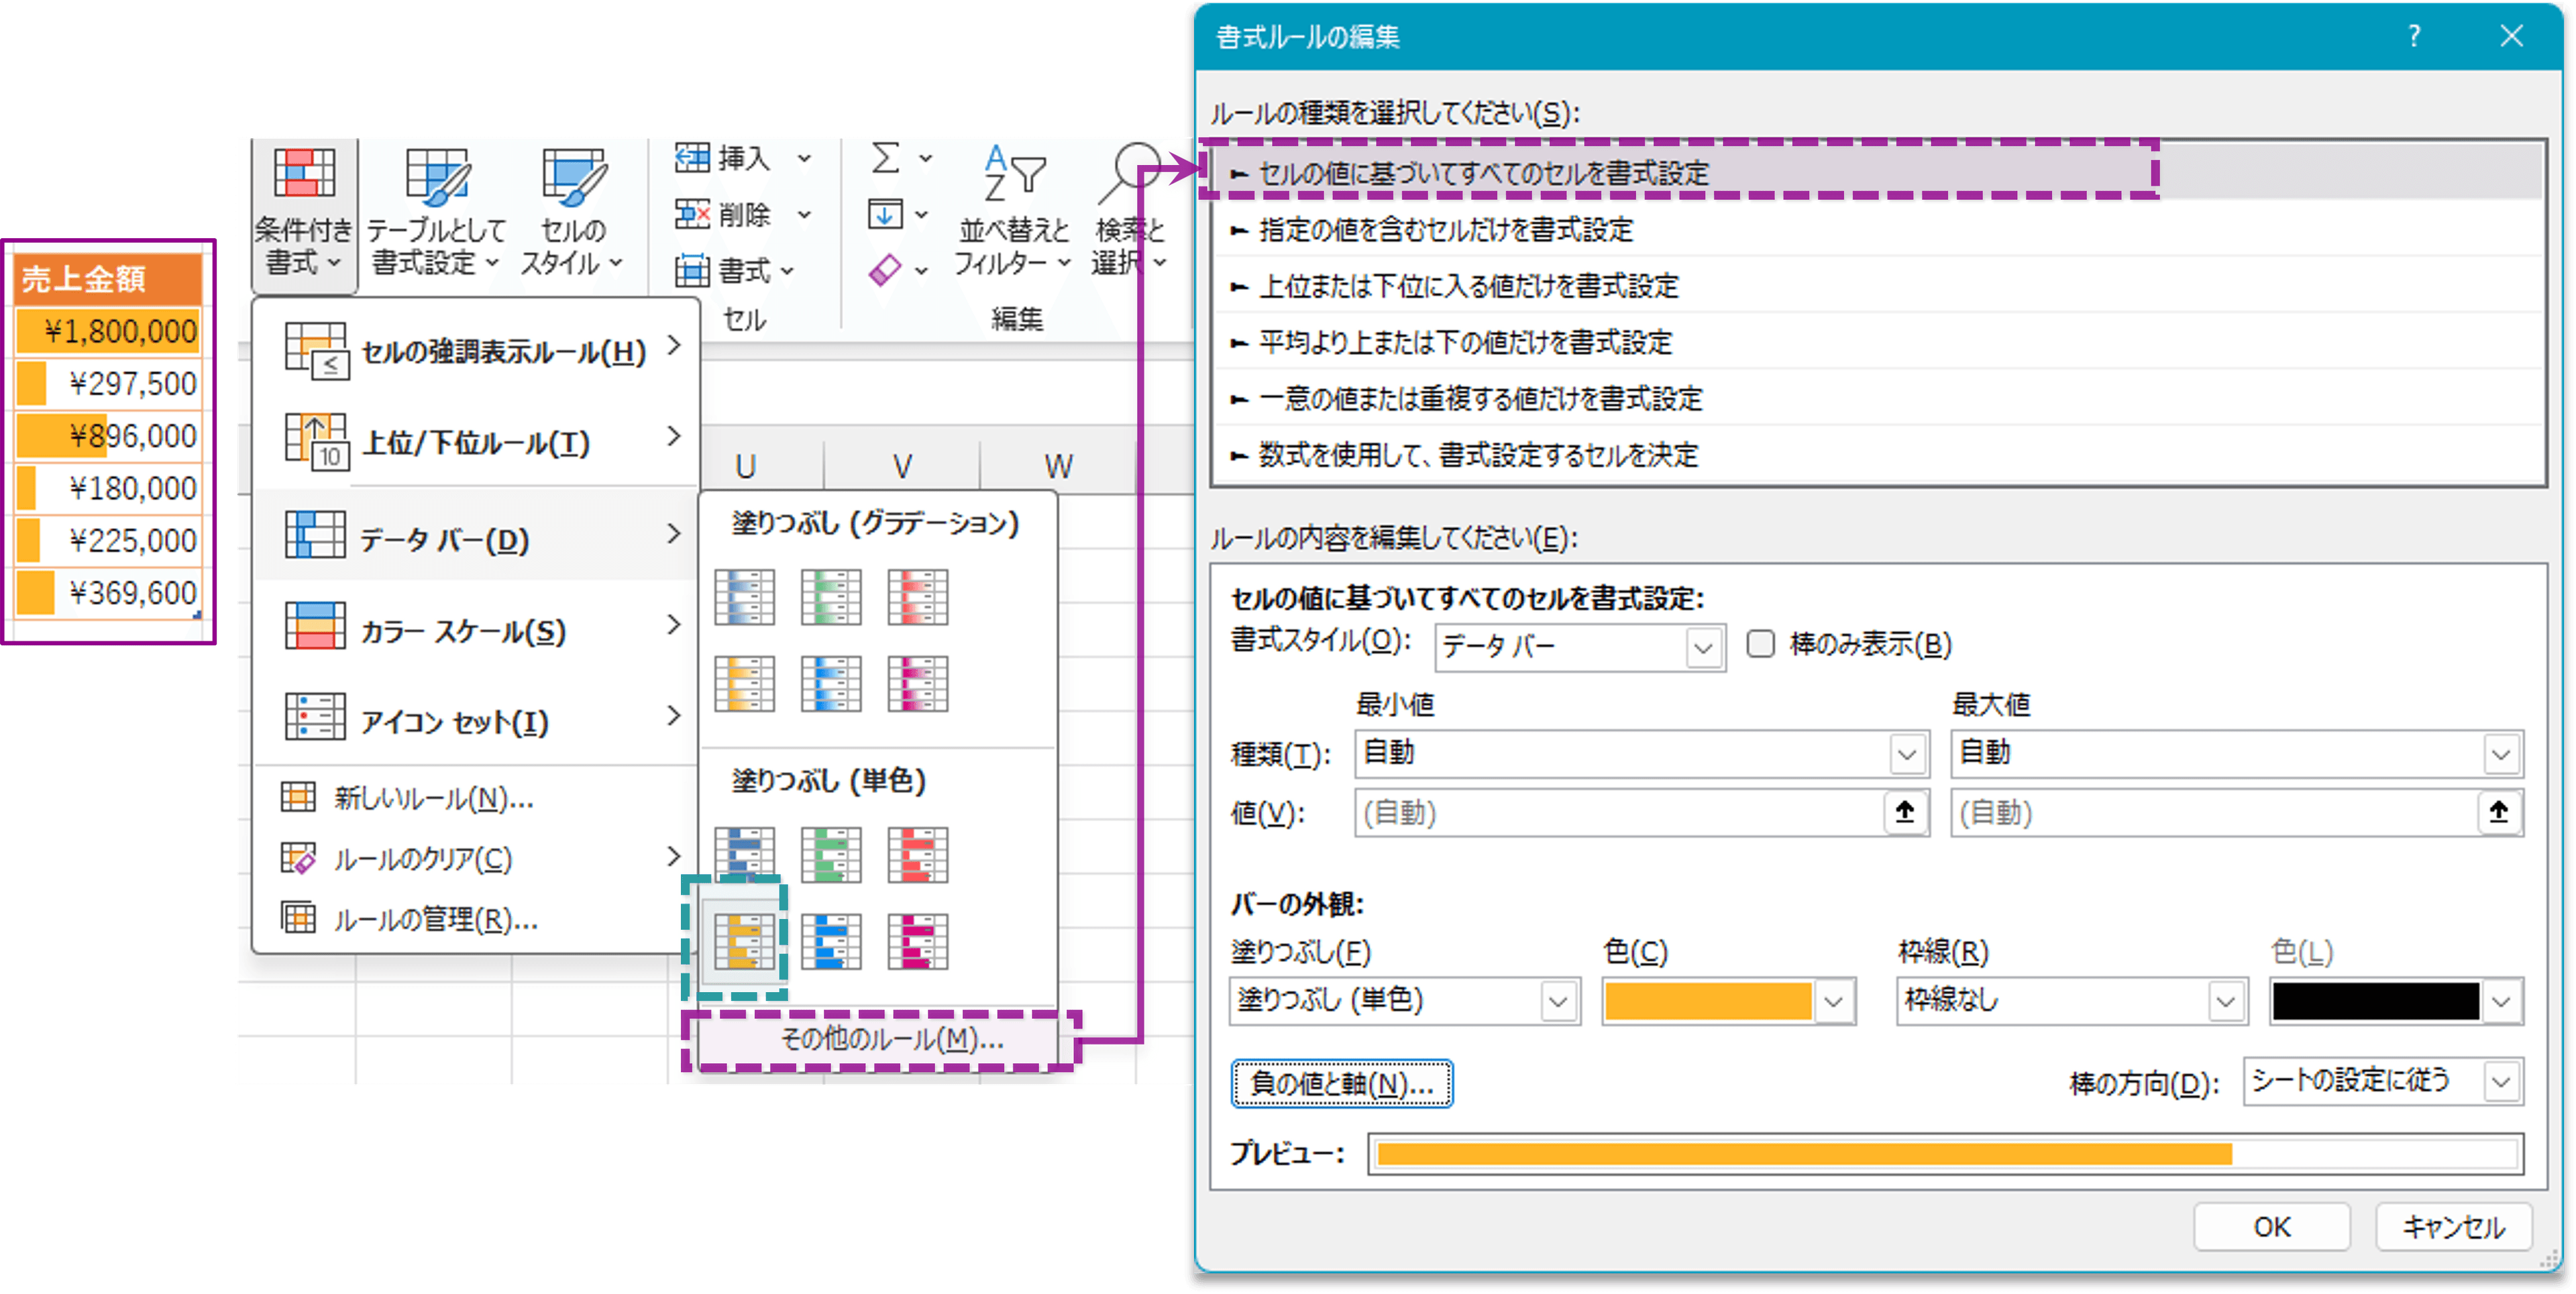2576x1294 pixels.
Task: Open minimum value type dropdown
Action: tap(1906, 754)
